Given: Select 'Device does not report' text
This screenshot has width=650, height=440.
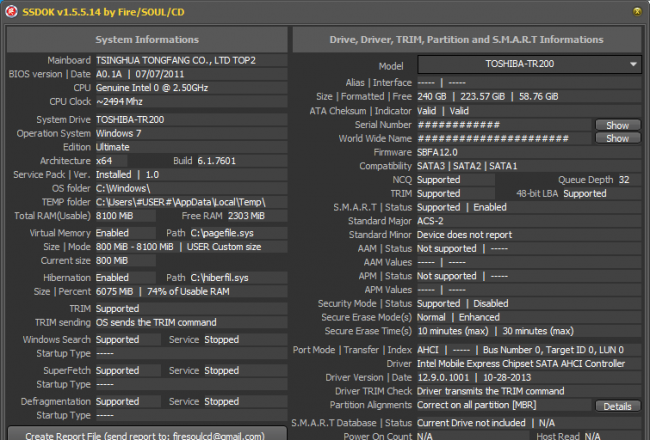Looking at the screenshot, I should click(x=464, y=235).
